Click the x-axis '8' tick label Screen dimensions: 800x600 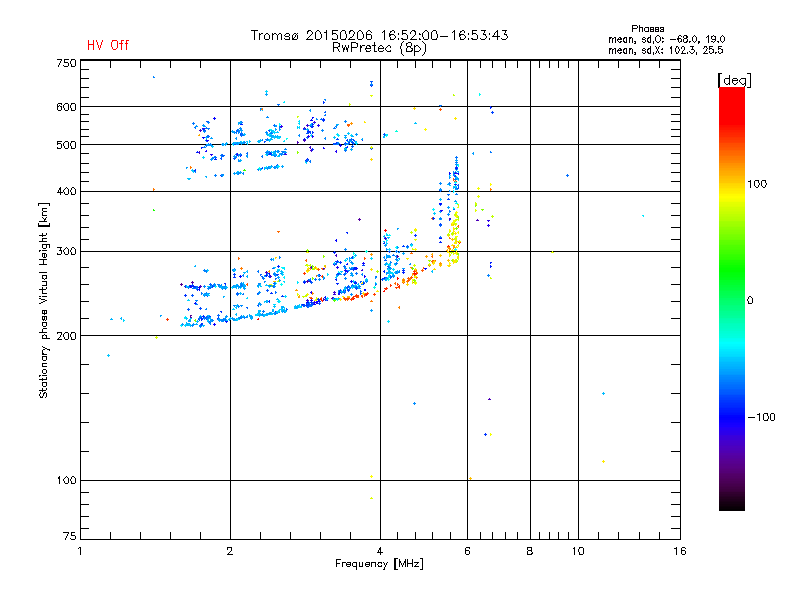[530, 551]
